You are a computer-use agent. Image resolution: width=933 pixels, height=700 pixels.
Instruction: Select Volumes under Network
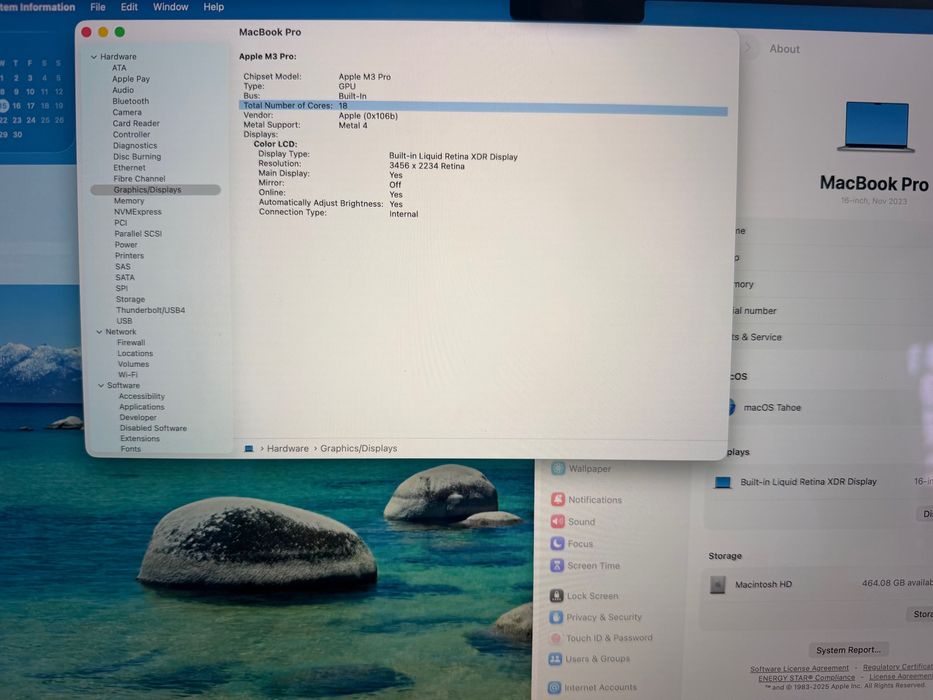click(x=133, y=364)
